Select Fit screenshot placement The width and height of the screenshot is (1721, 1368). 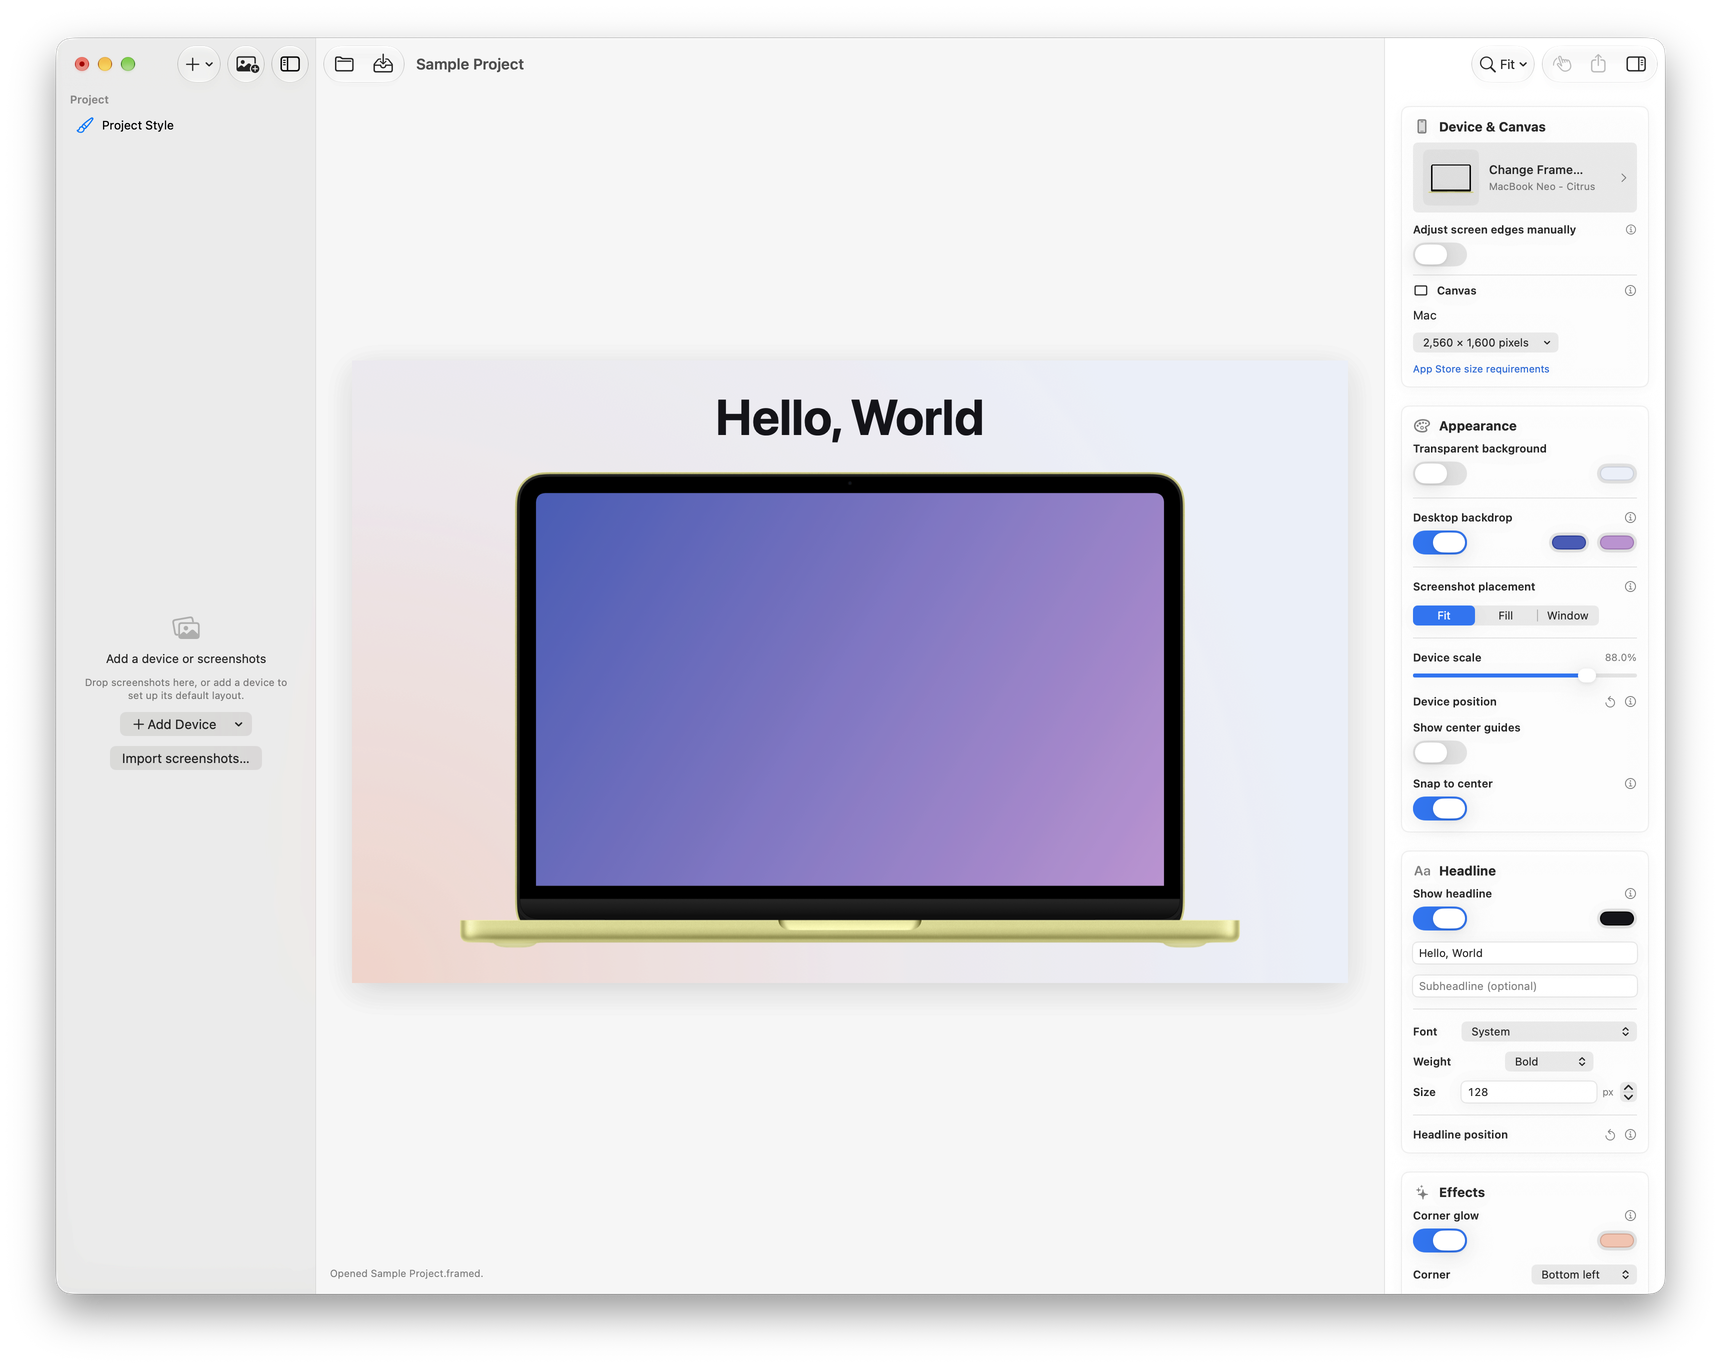coord(1444,616)
